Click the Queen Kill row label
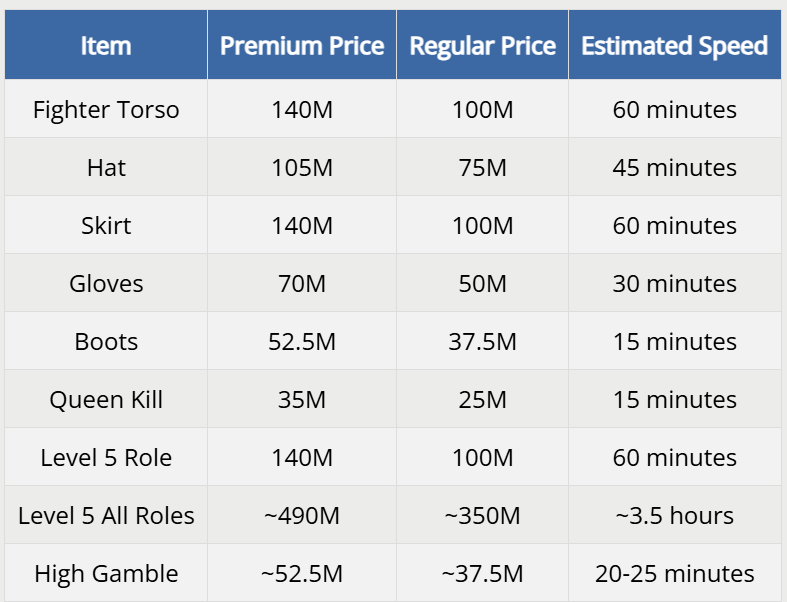787x602 pixels. pyautogui.click(x=106, y=399)
